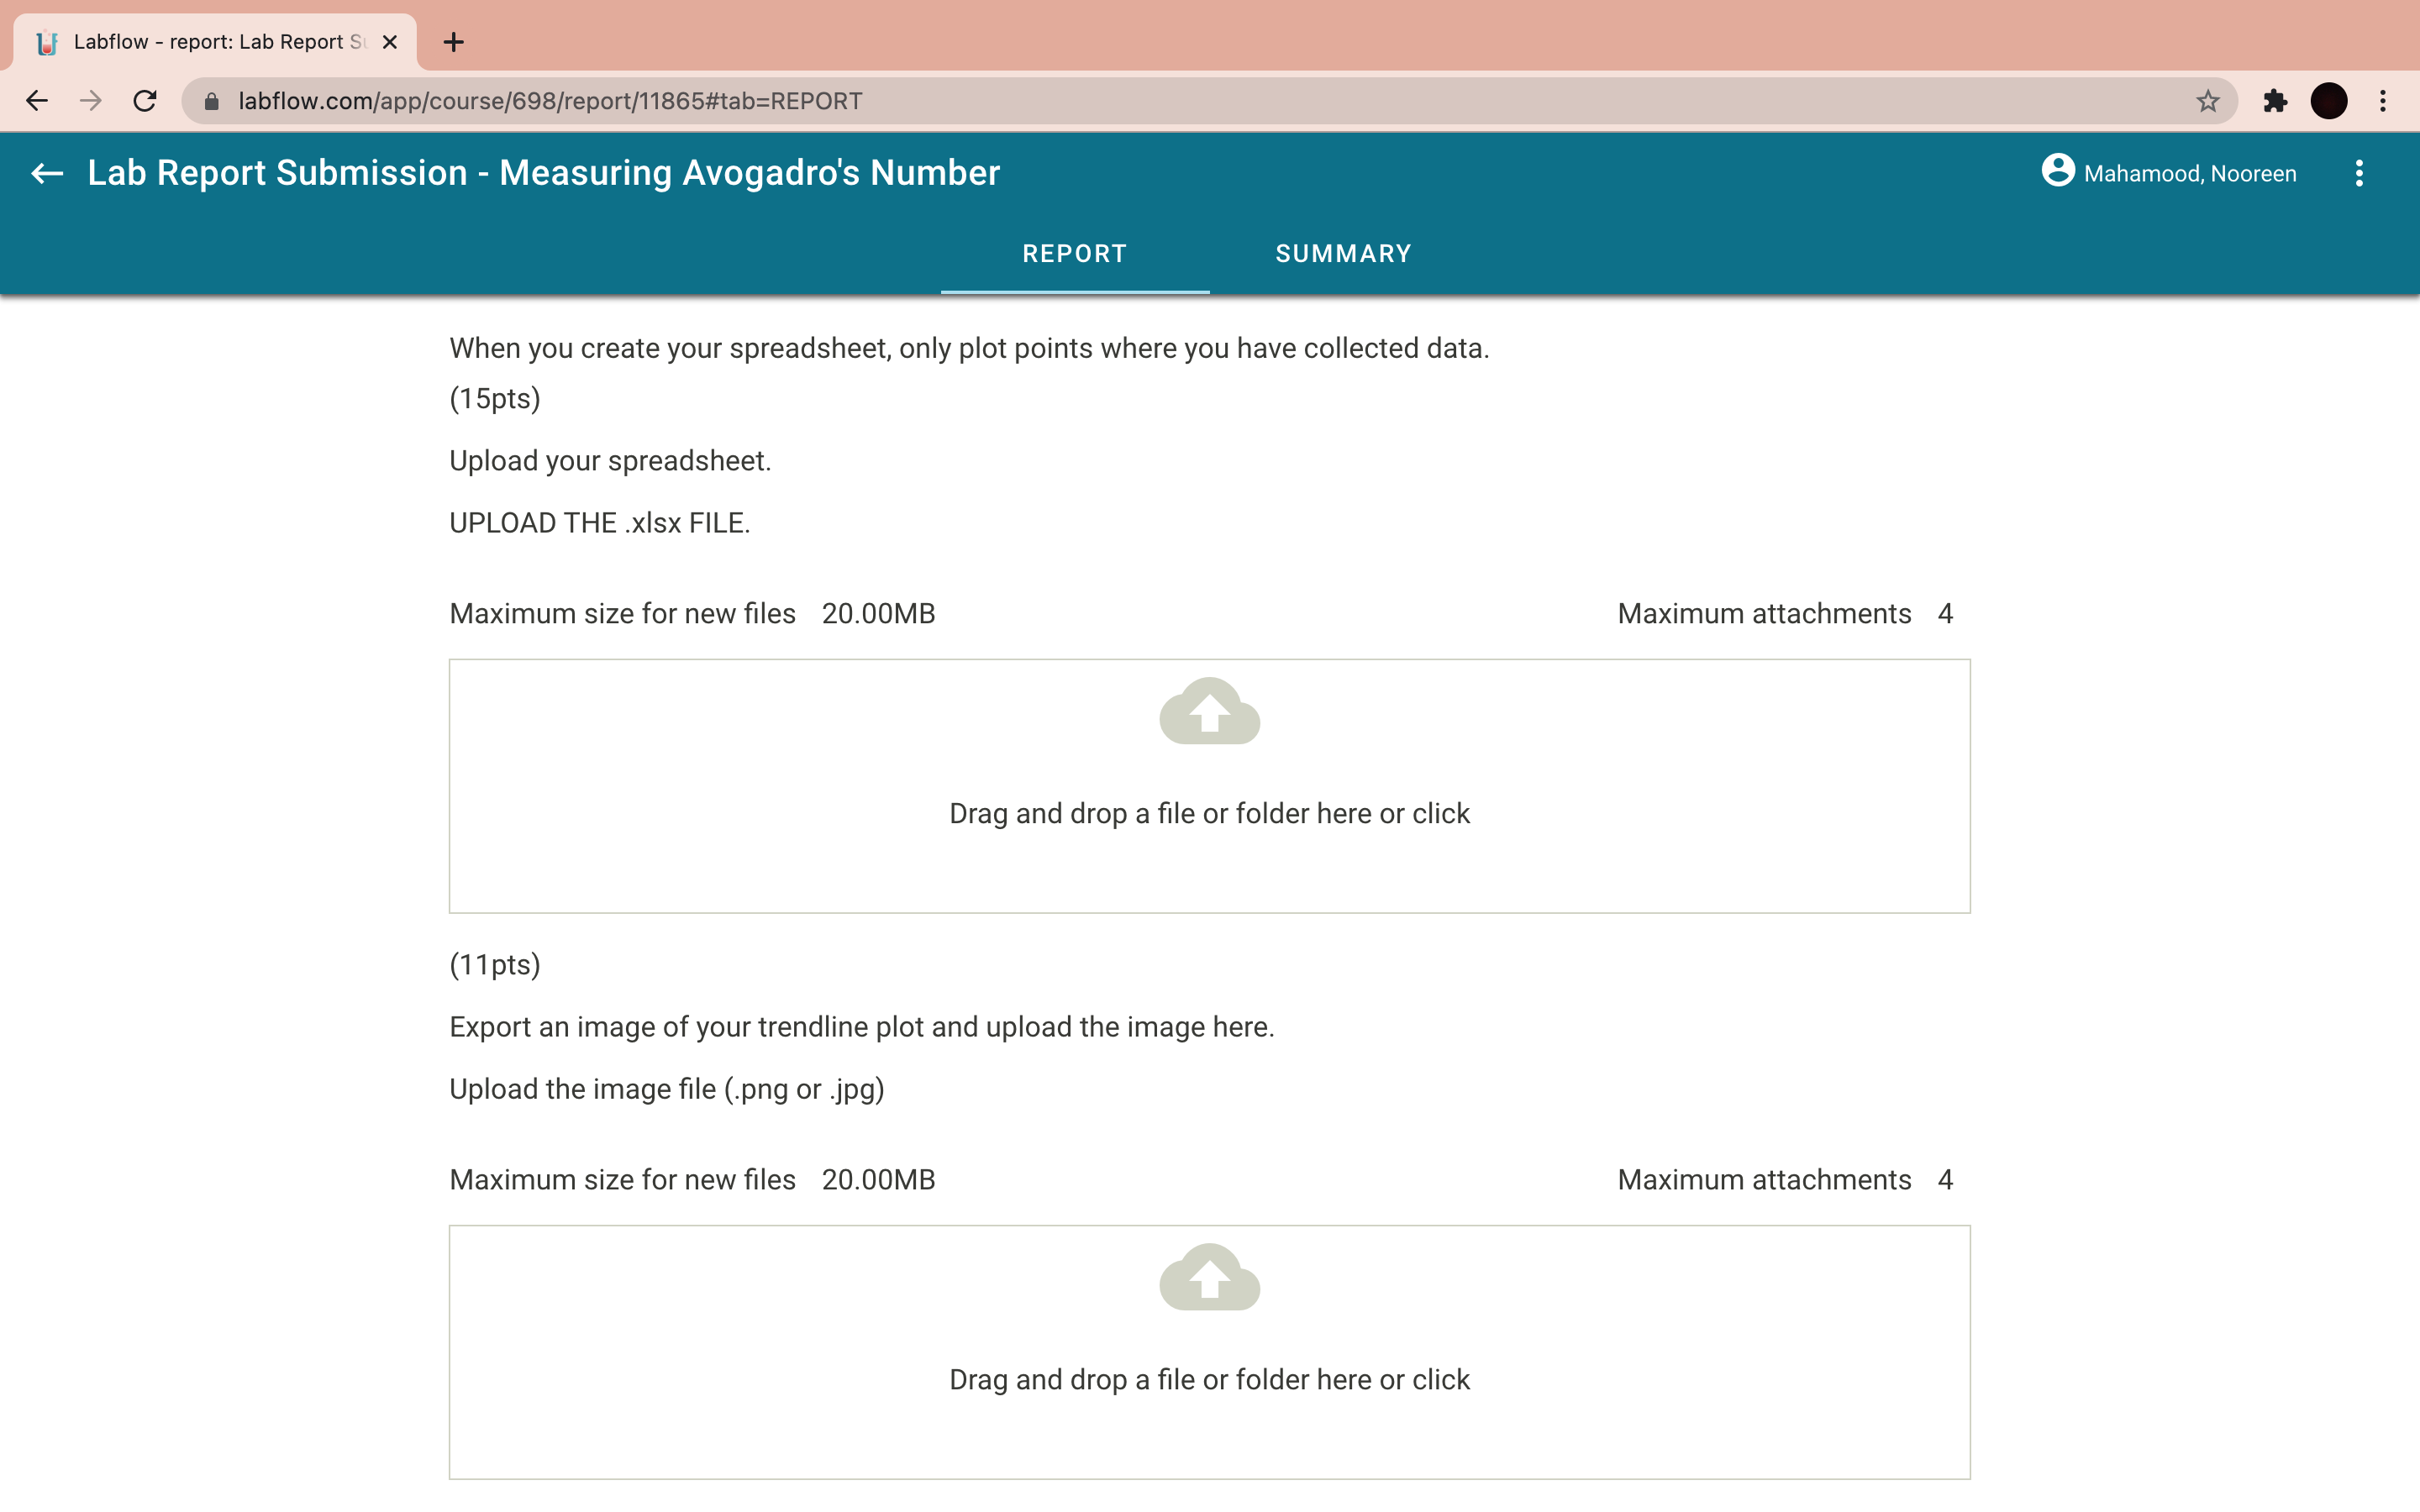Image resolution: width=2420 pixels, height=1512 pixels.
Task: Open a new browser tab
Action: (453, 42)
